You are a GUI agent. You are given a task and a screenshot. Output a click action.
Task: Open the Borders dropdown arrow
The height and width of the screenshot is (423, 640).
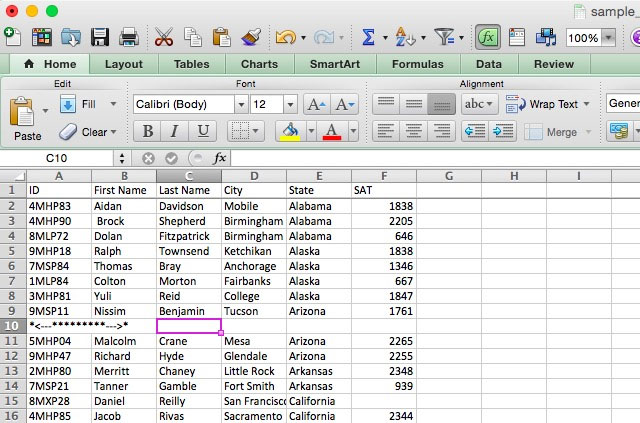point(256,131)
